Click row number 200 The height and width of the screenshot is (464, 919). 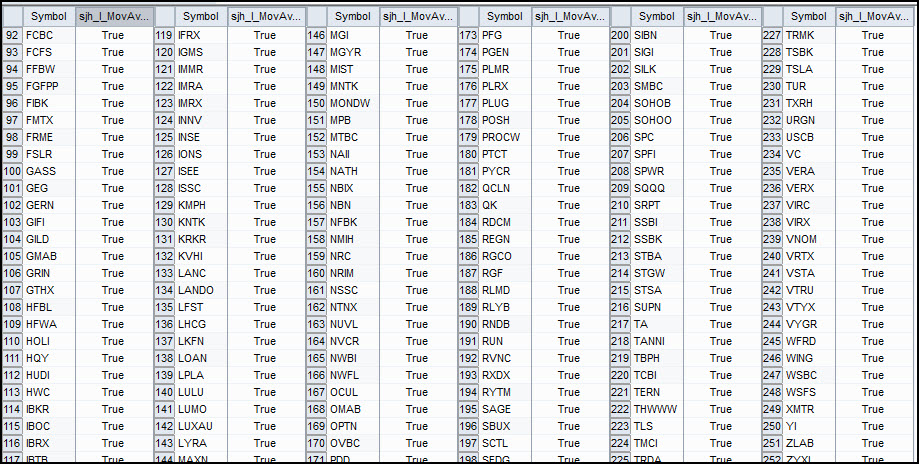pyautogui.click(x=620, y=35)
